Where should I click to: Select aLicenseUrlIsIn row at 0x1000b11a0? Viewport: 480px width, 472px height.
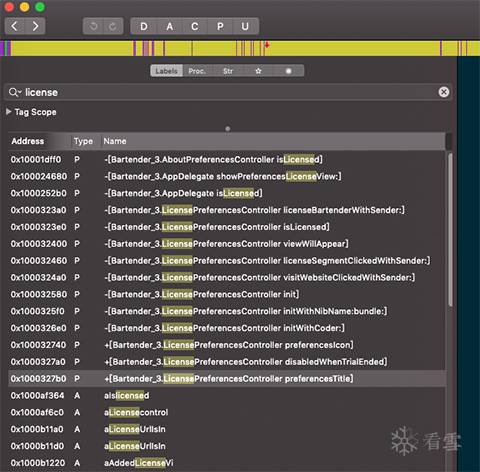click(227, 429)
